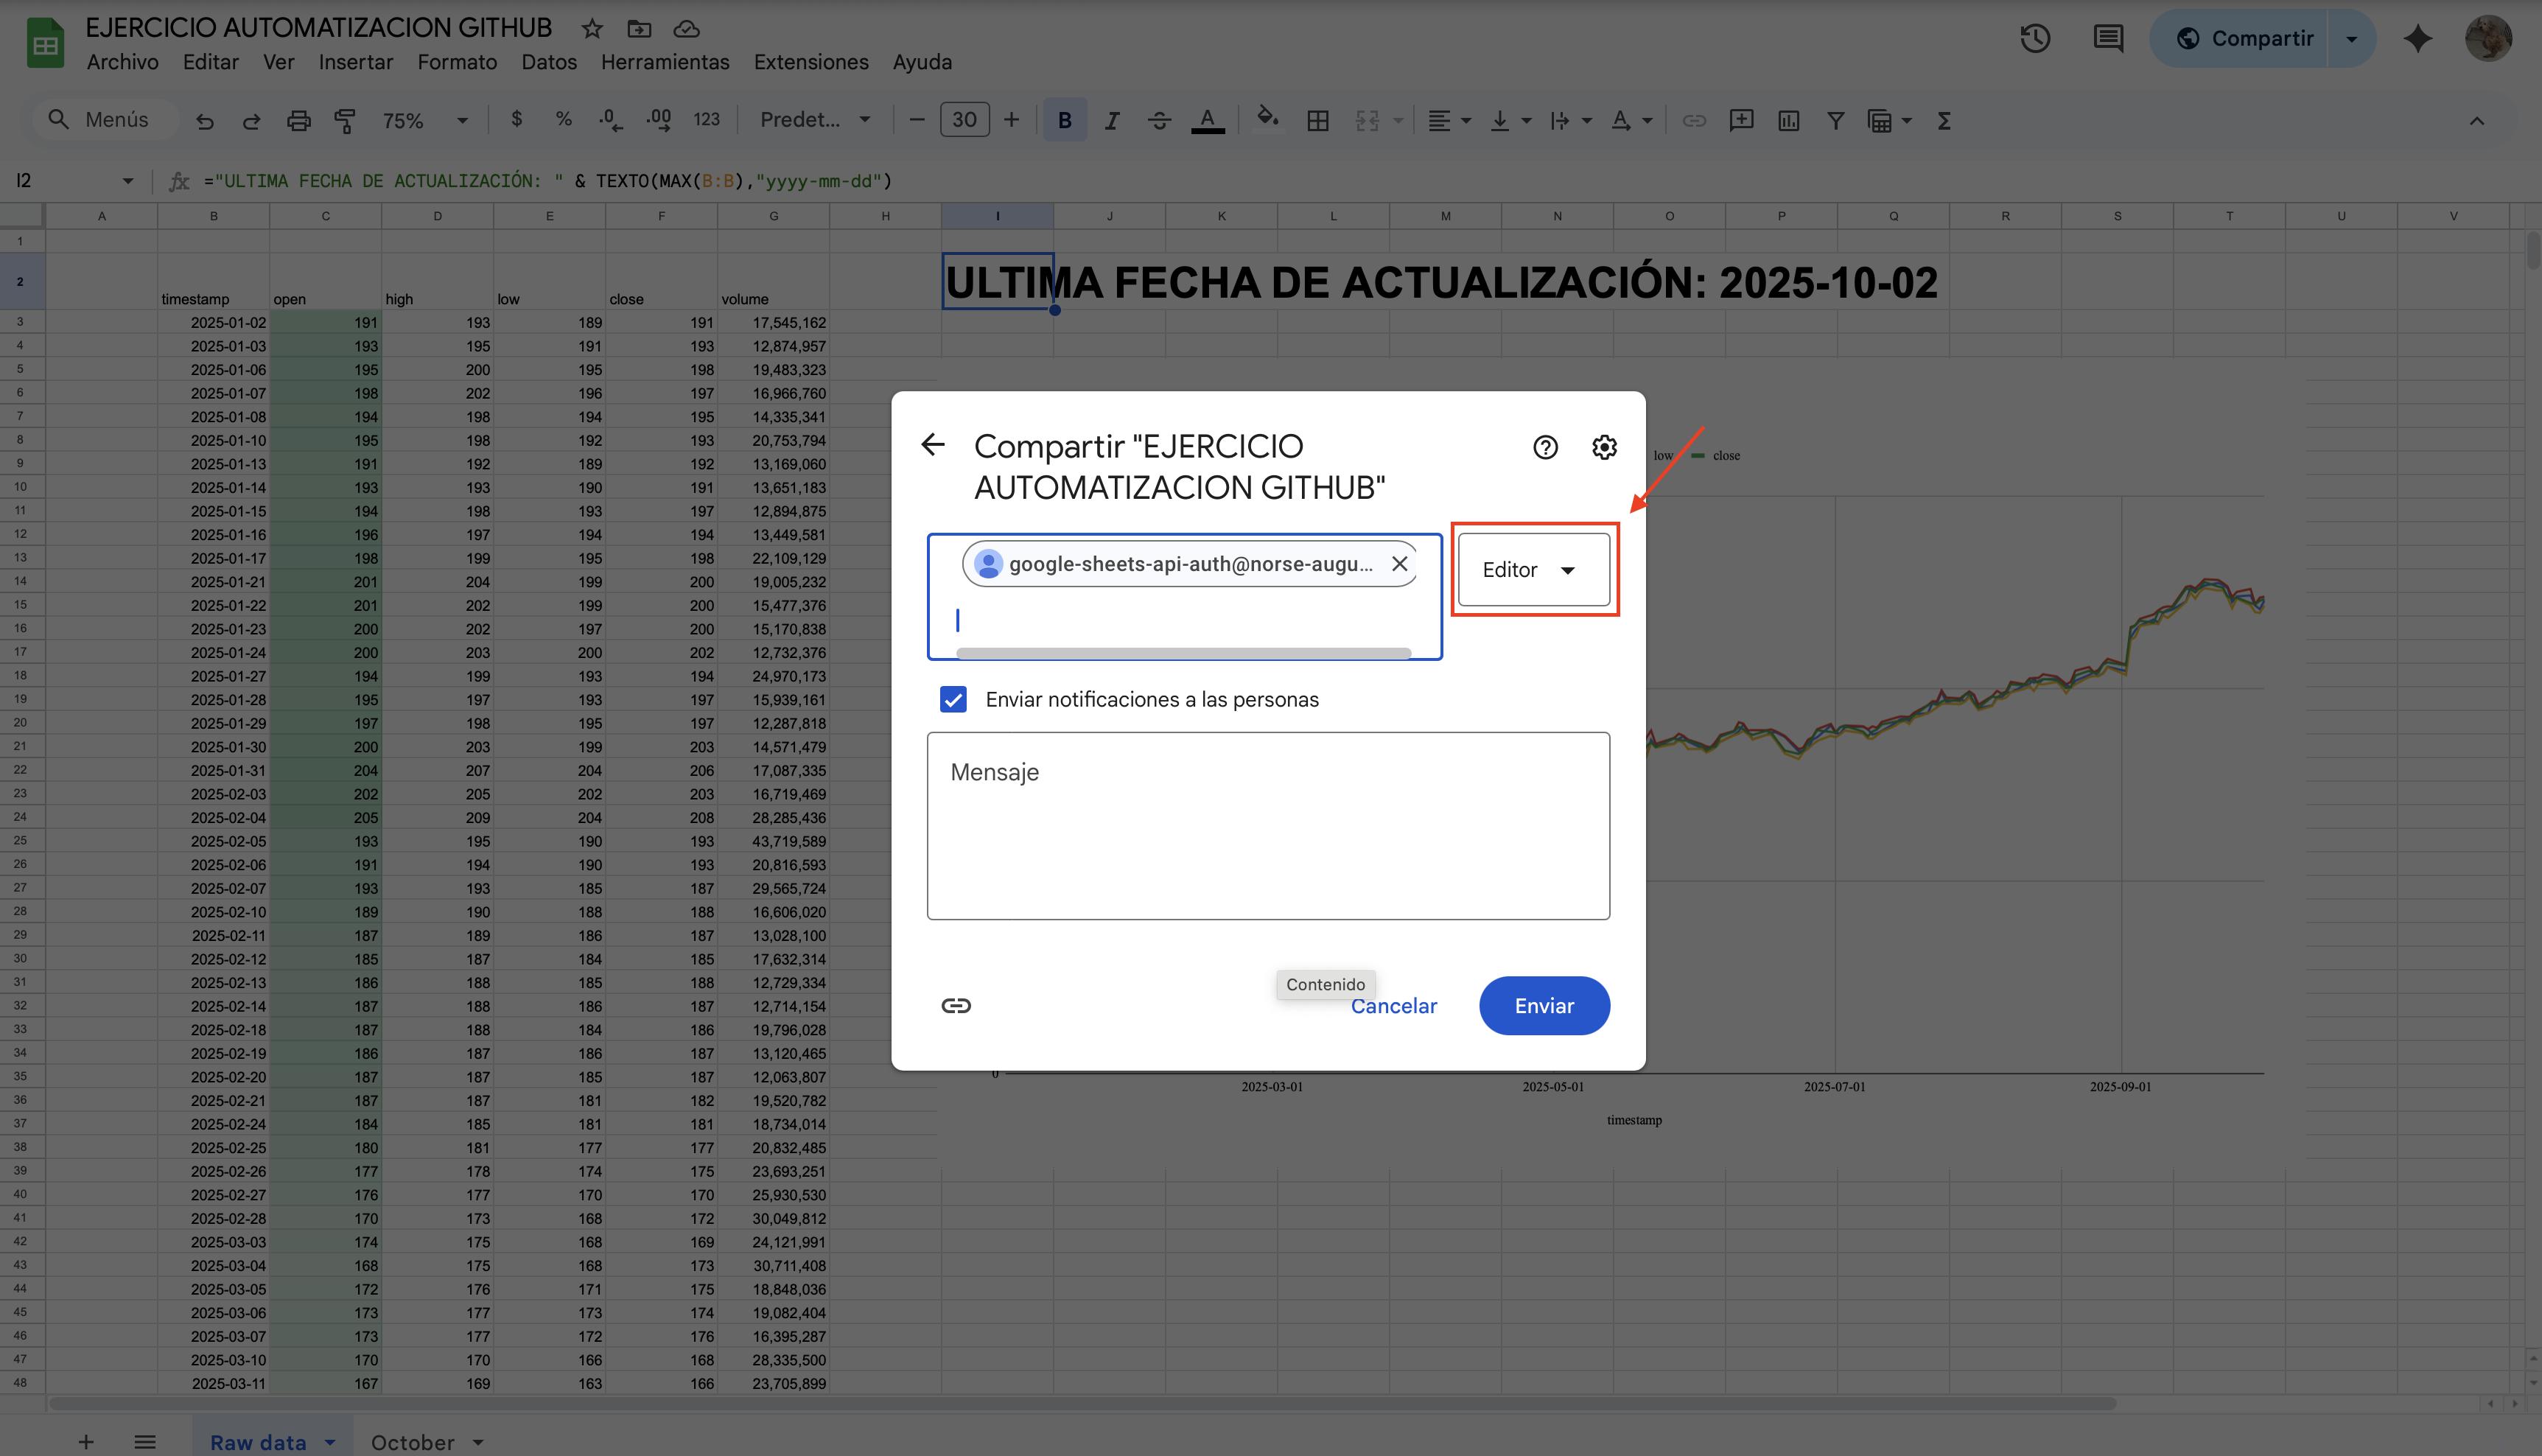Copy link using the chain icon

click(x=956, y=1005)
